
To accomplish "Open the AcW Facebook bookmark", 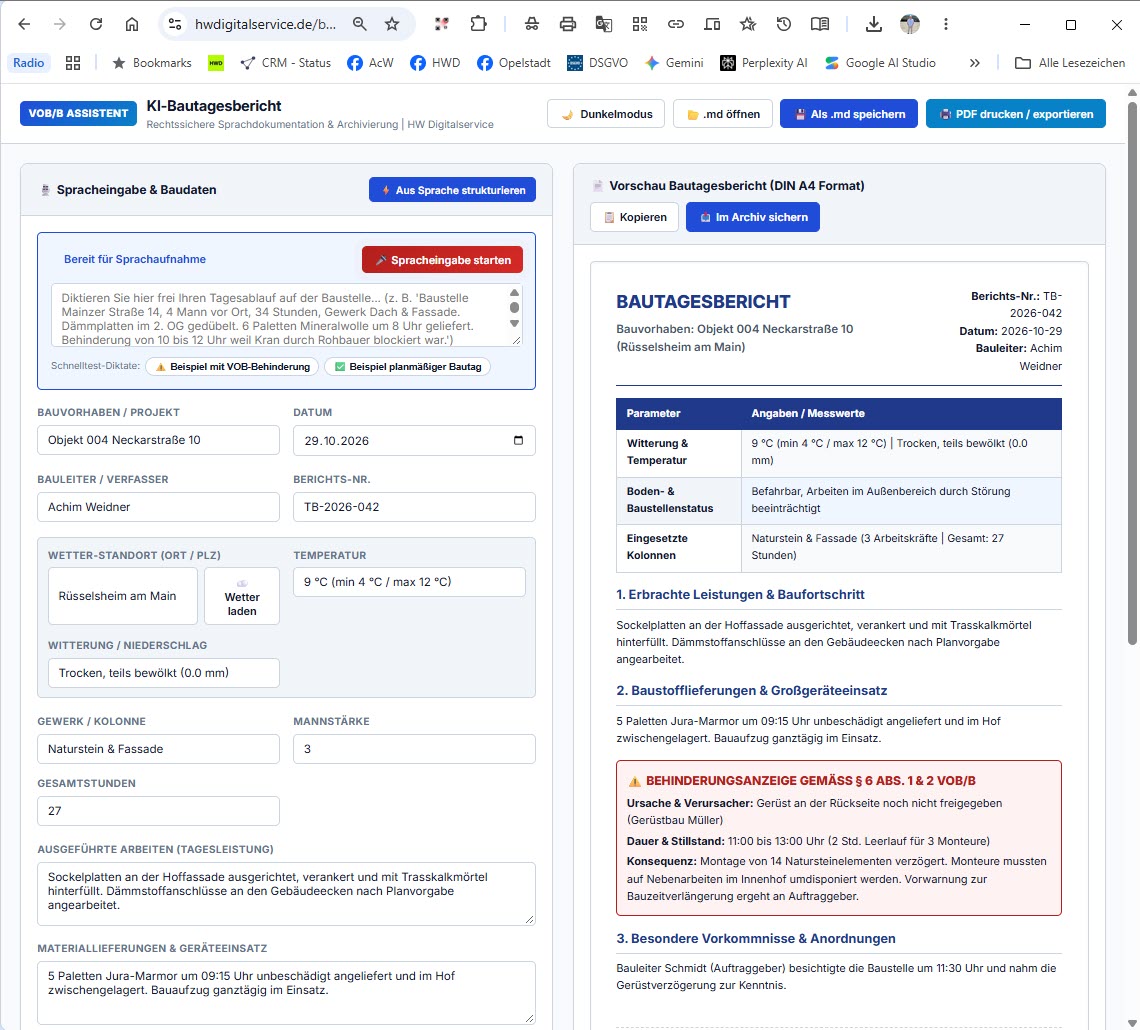I will click(x=370, y=63).
